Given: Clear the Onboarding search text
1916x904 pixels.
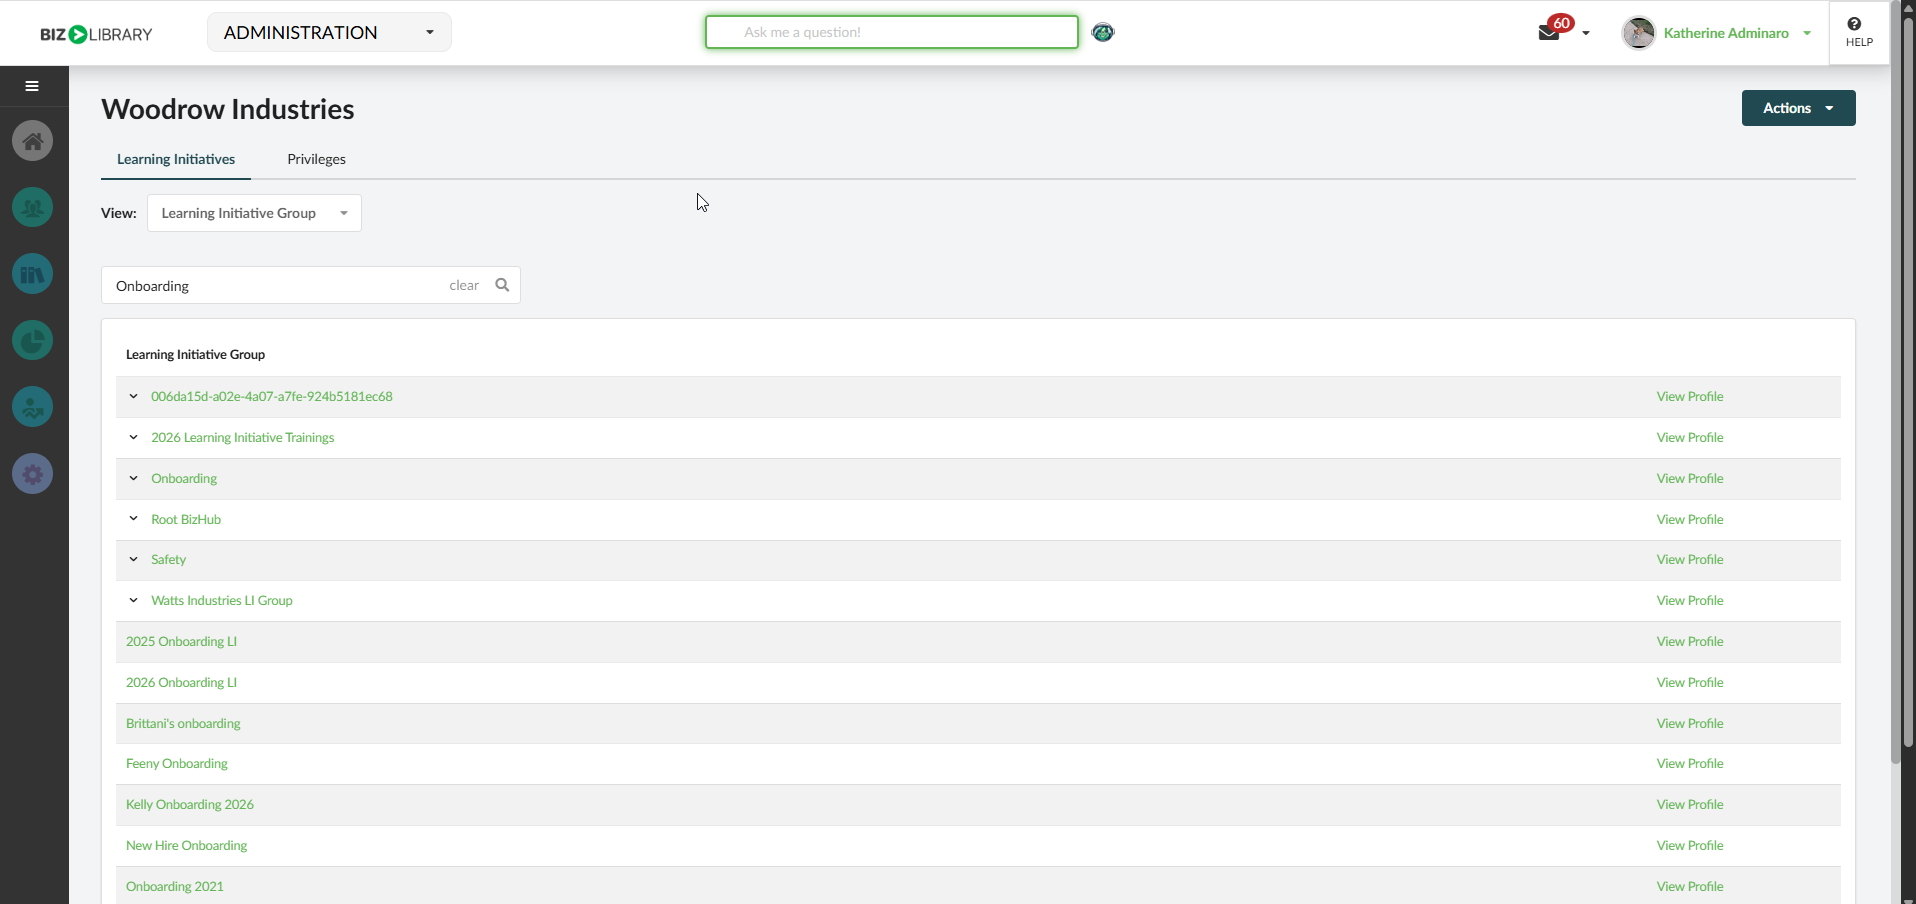Looking at the screenshot, I should 464,285.
